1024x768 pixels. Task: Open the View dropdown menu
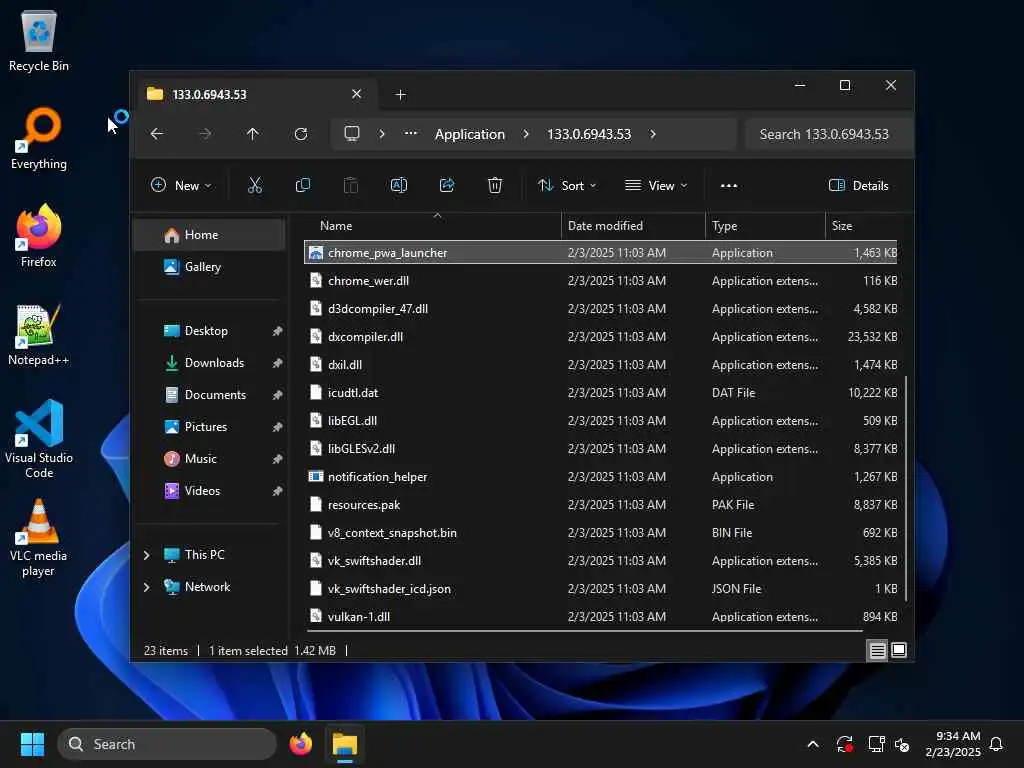(656, 185)
